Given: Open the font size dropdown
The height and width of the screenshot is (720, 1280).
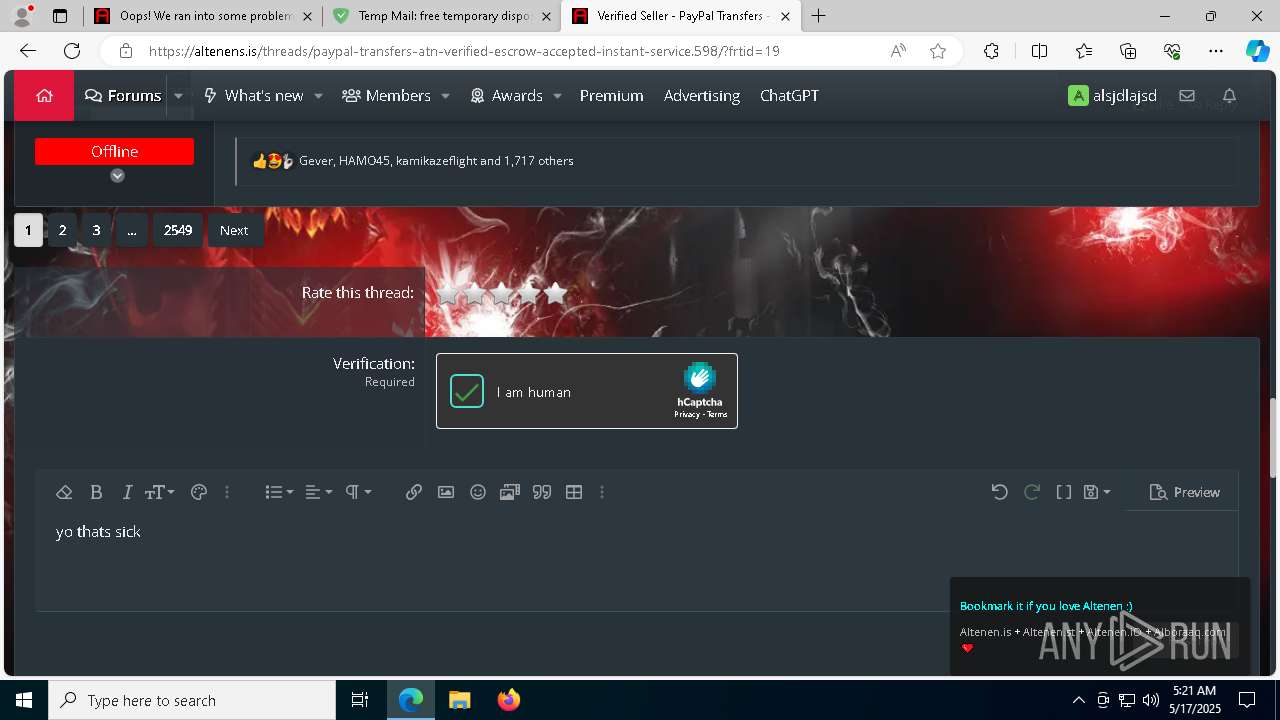Looking at the screenshot, I should 160,492.
